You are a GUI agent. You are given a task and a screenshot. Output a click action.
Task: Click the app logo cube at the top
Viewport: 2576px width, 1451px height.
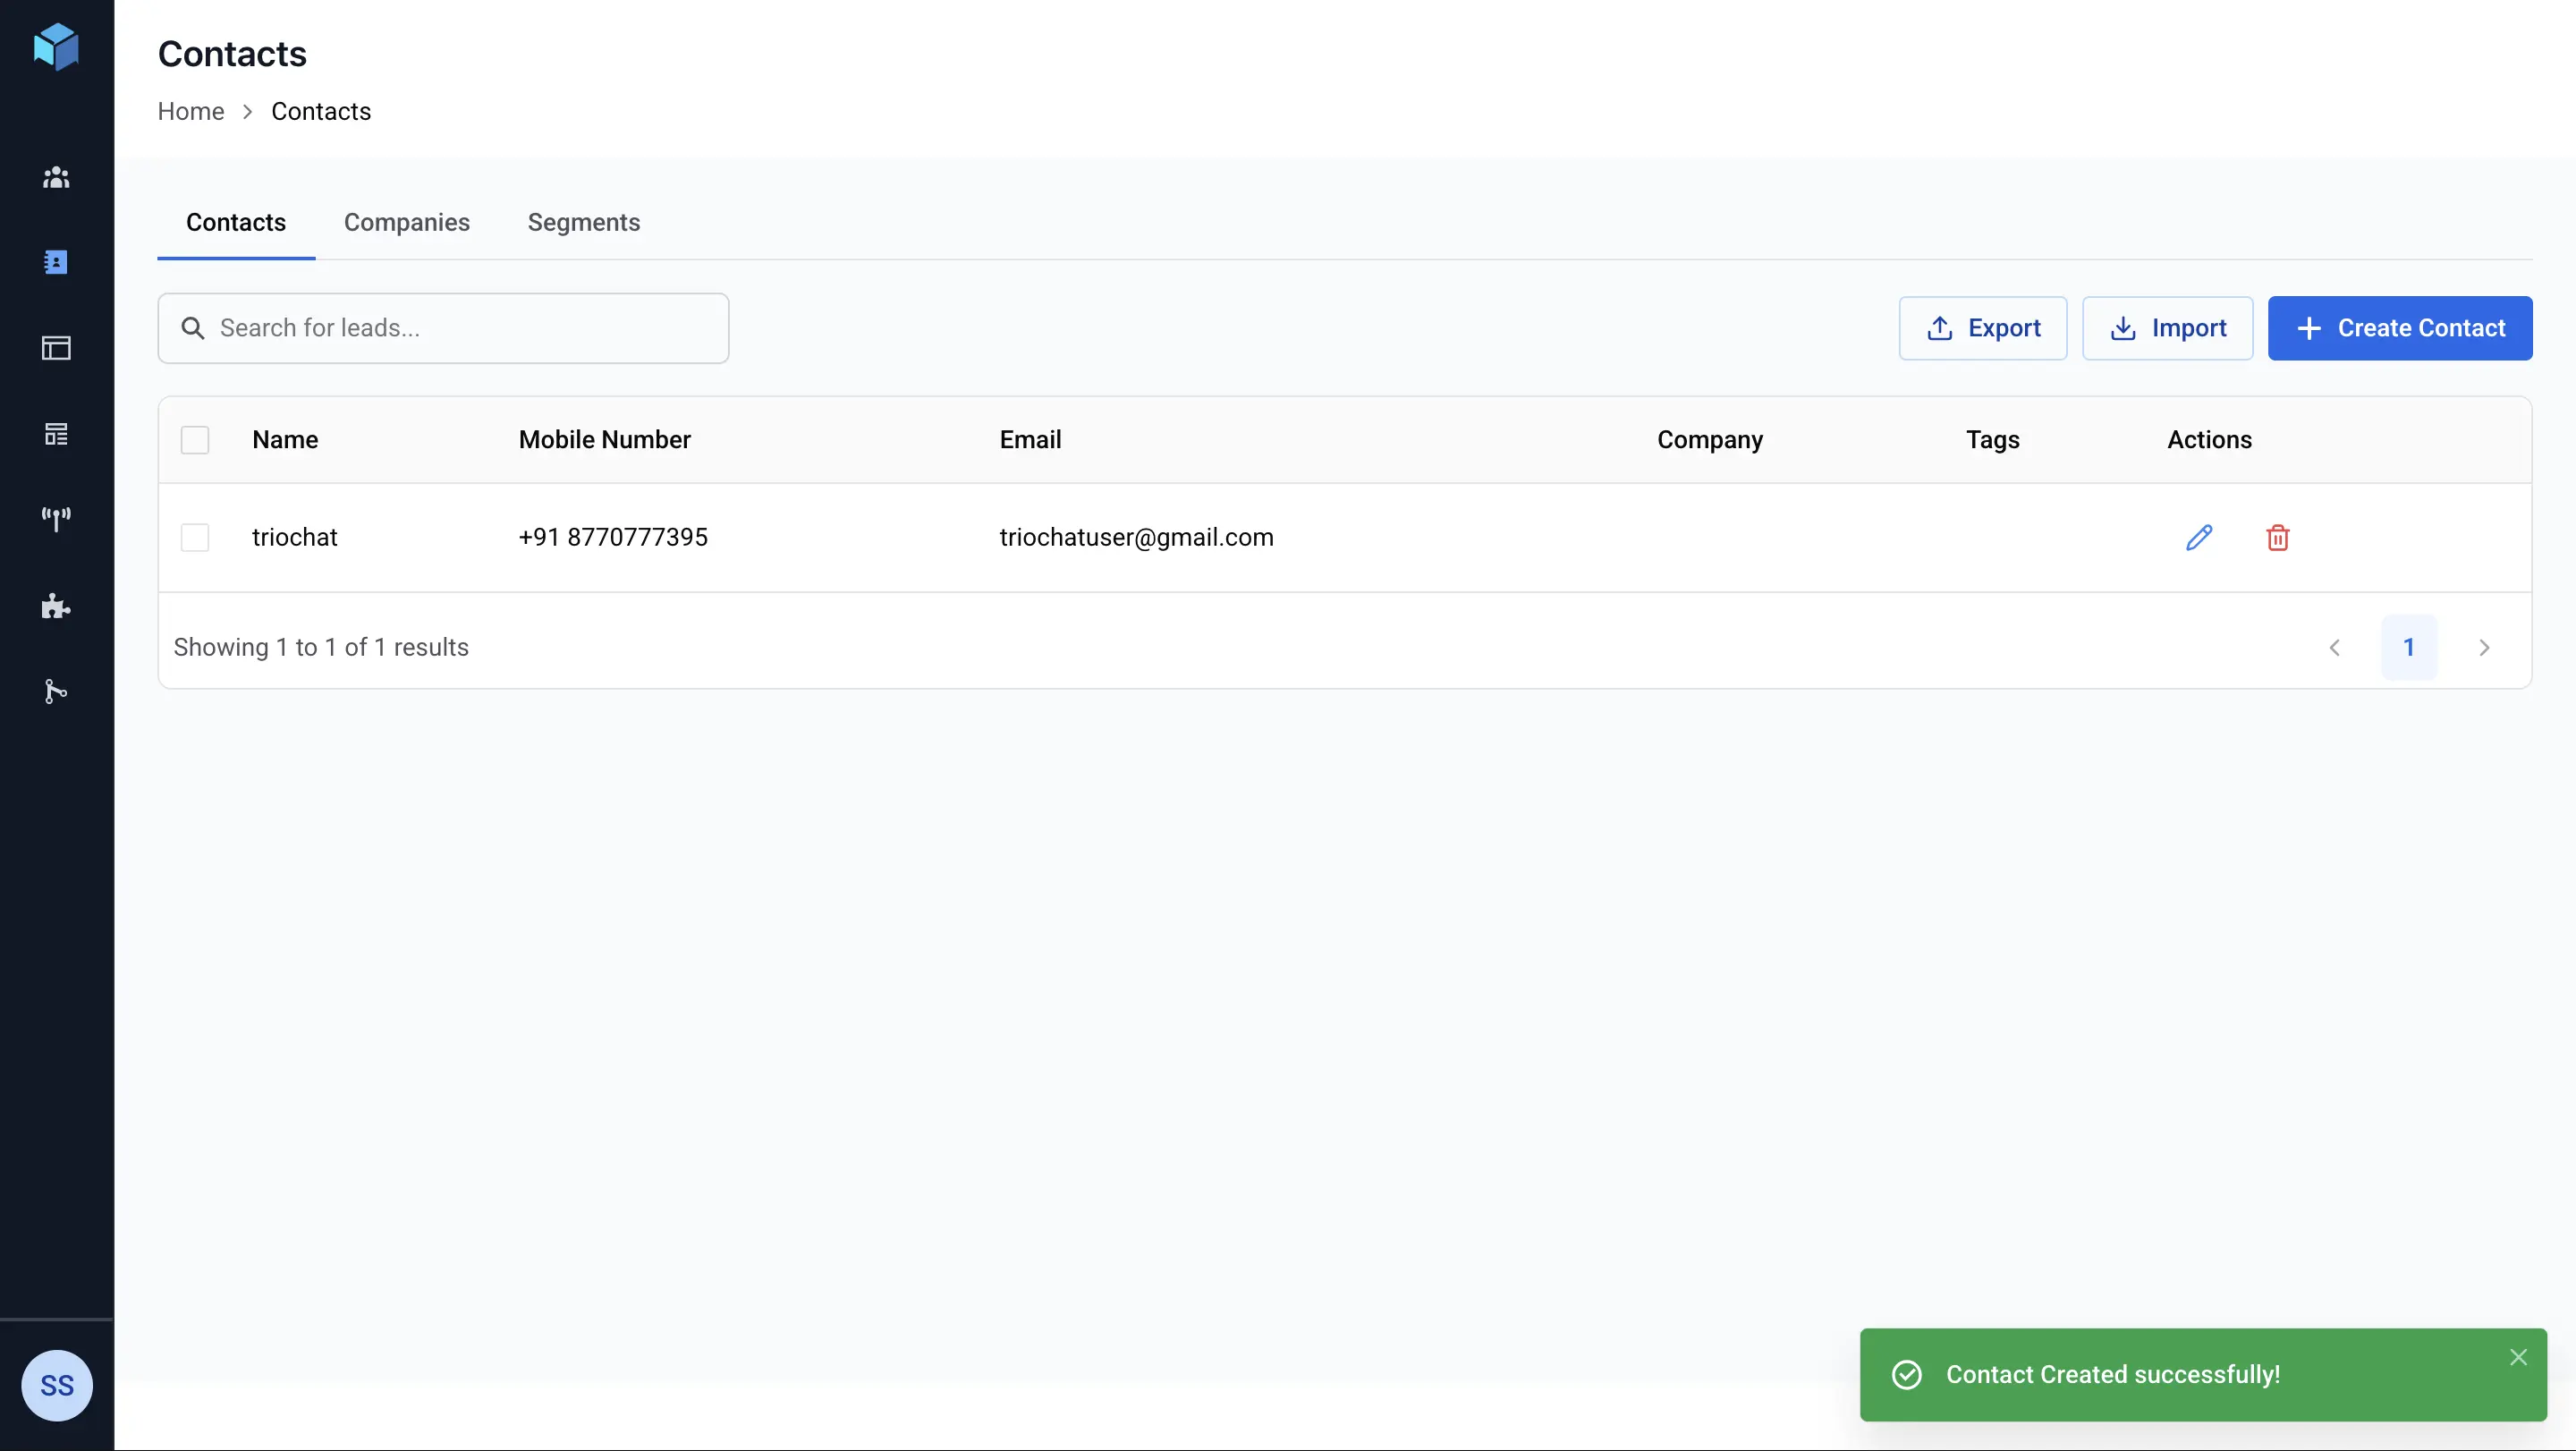(56, 47)
